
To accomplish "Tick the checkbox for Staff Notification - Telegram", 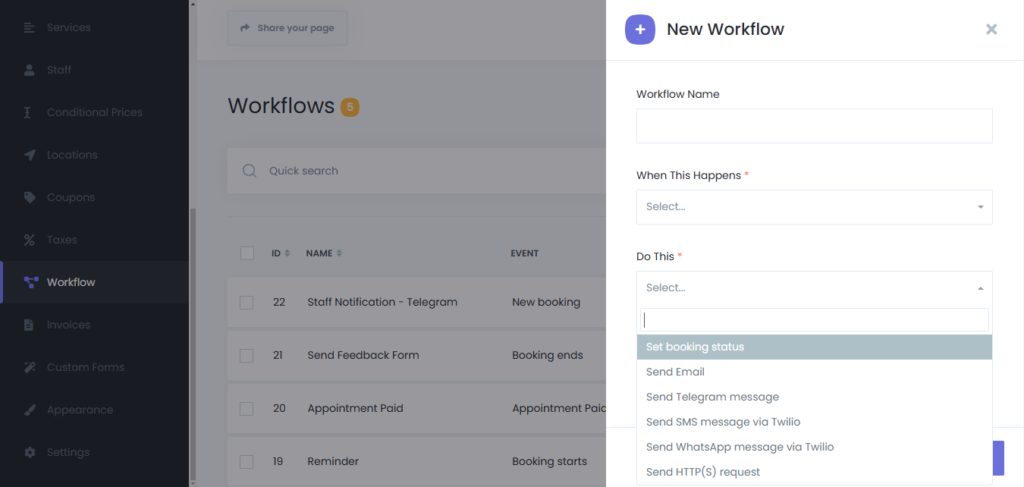I will click(x=247, y=302).
